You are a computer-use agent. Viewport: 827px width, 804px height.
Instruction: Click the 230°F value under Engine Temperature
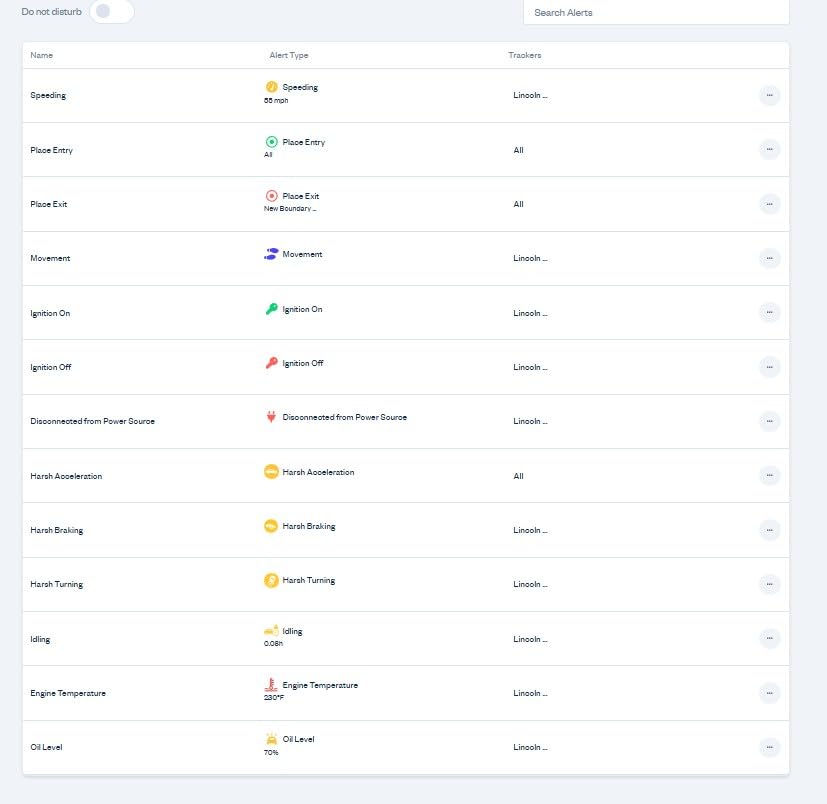click(274, 697)
